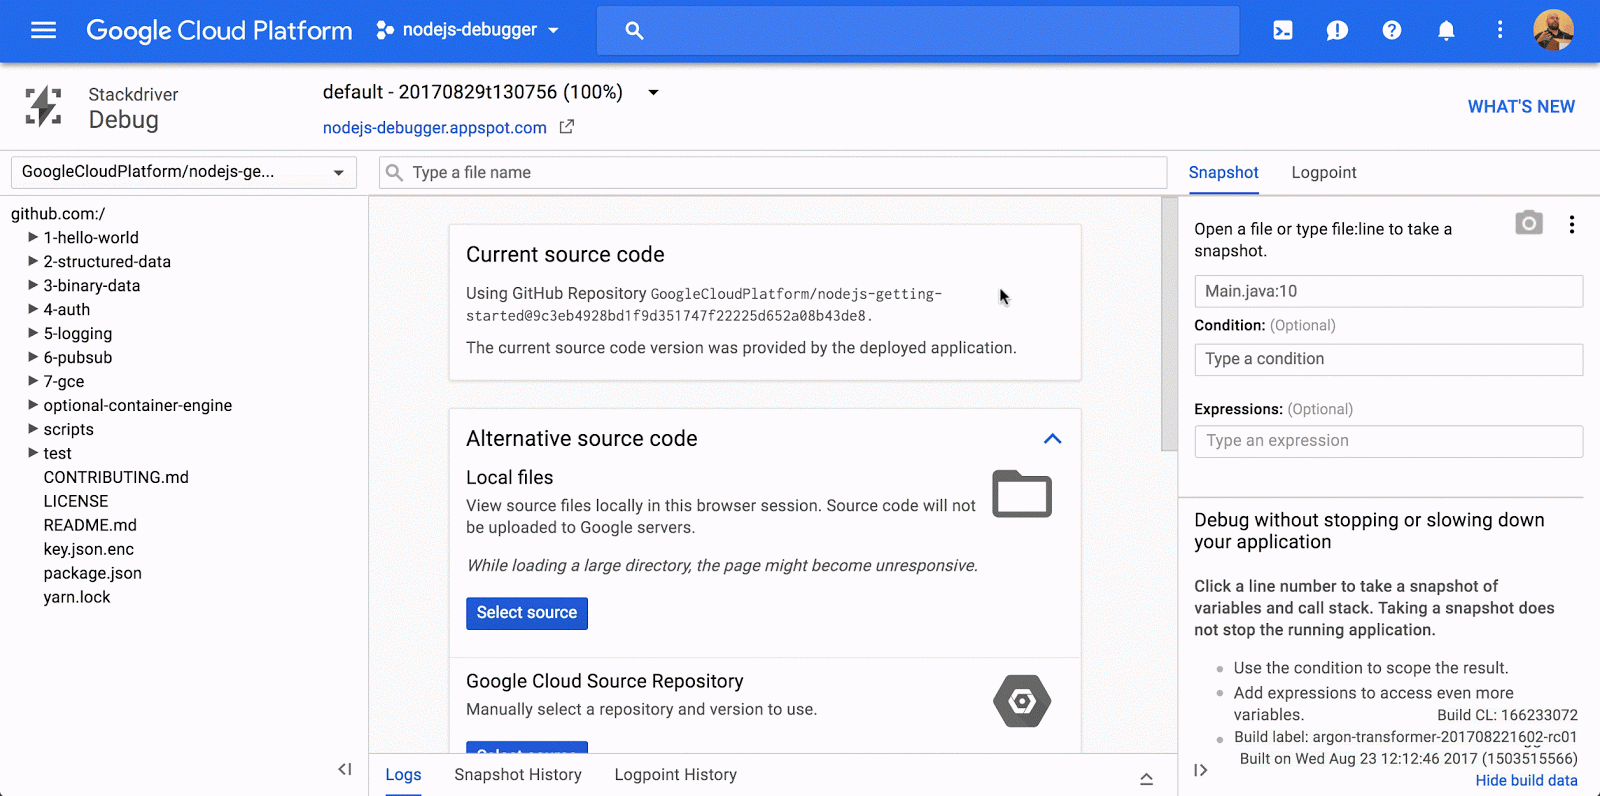Expand the bottom logs panel
1600x796 pixels.
pos(1147,778)
